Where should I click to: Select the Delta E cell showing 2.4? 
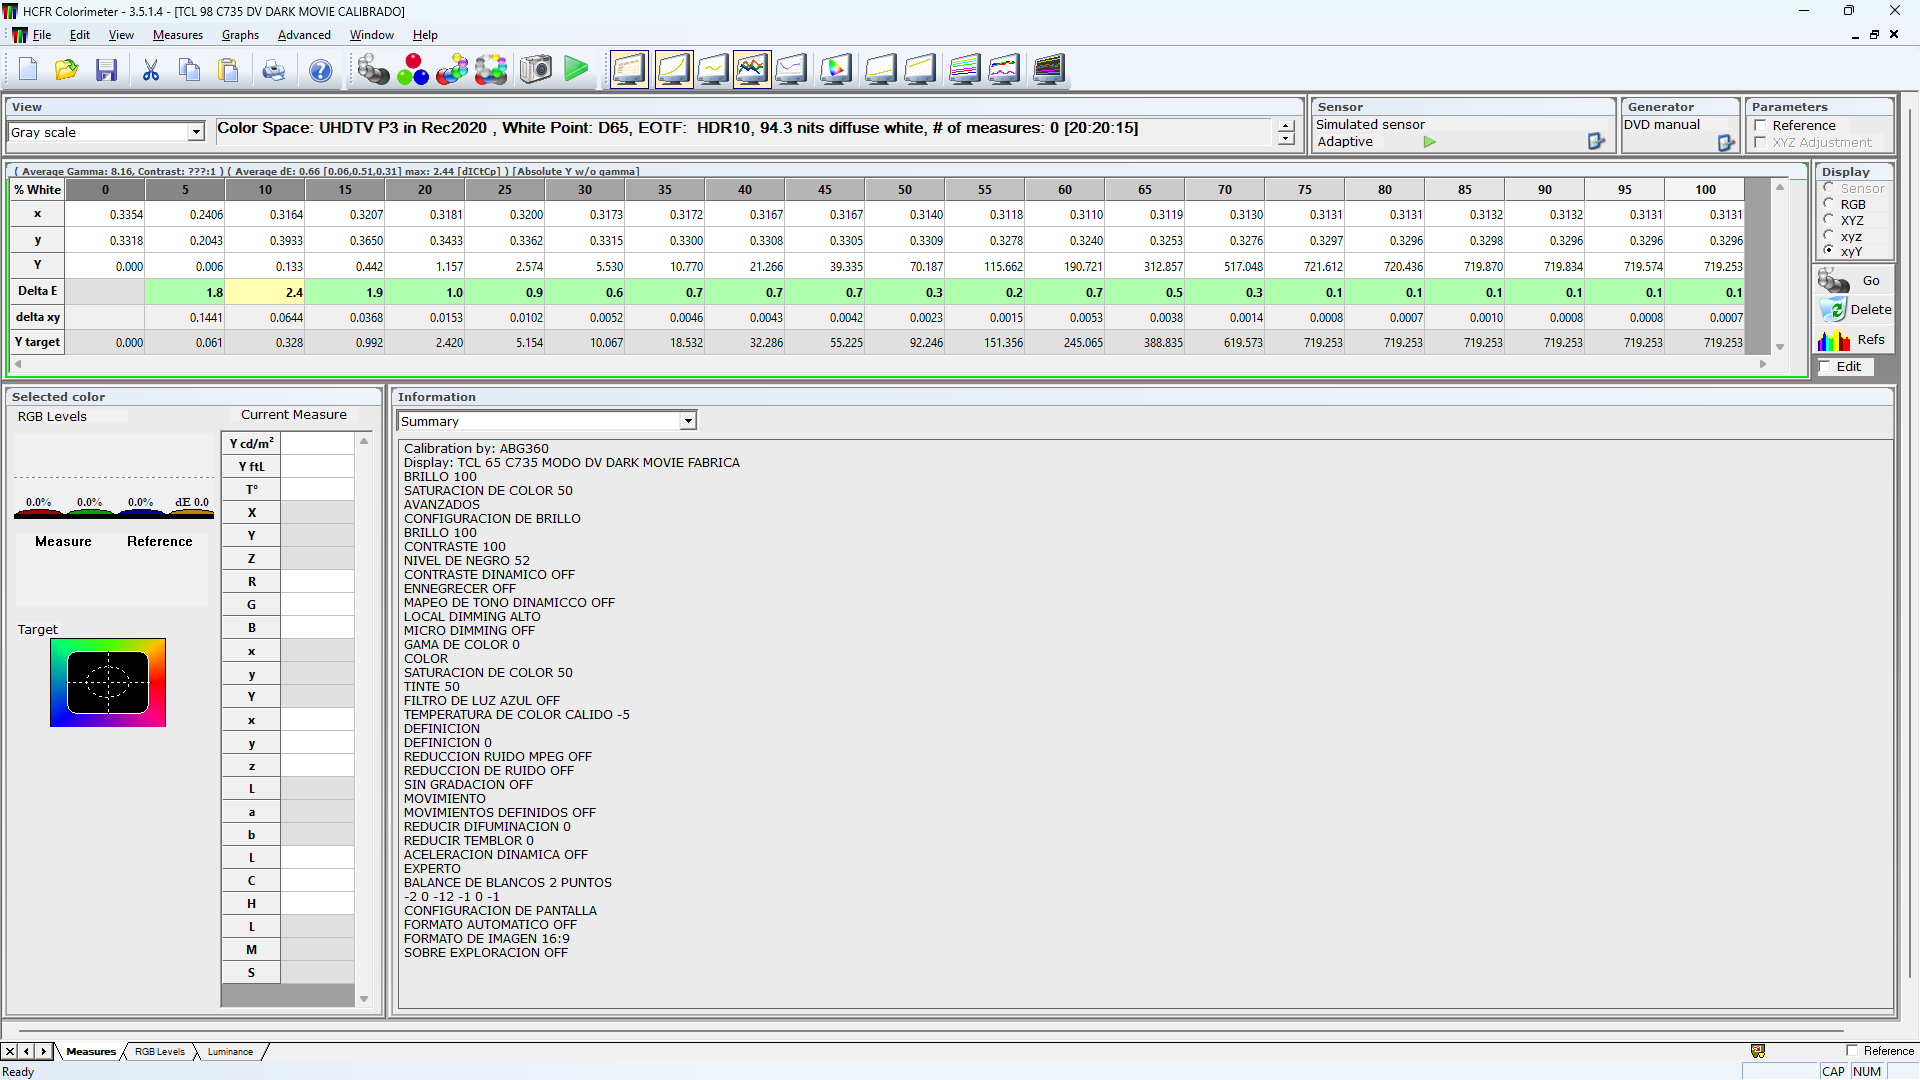click(265, 293)
